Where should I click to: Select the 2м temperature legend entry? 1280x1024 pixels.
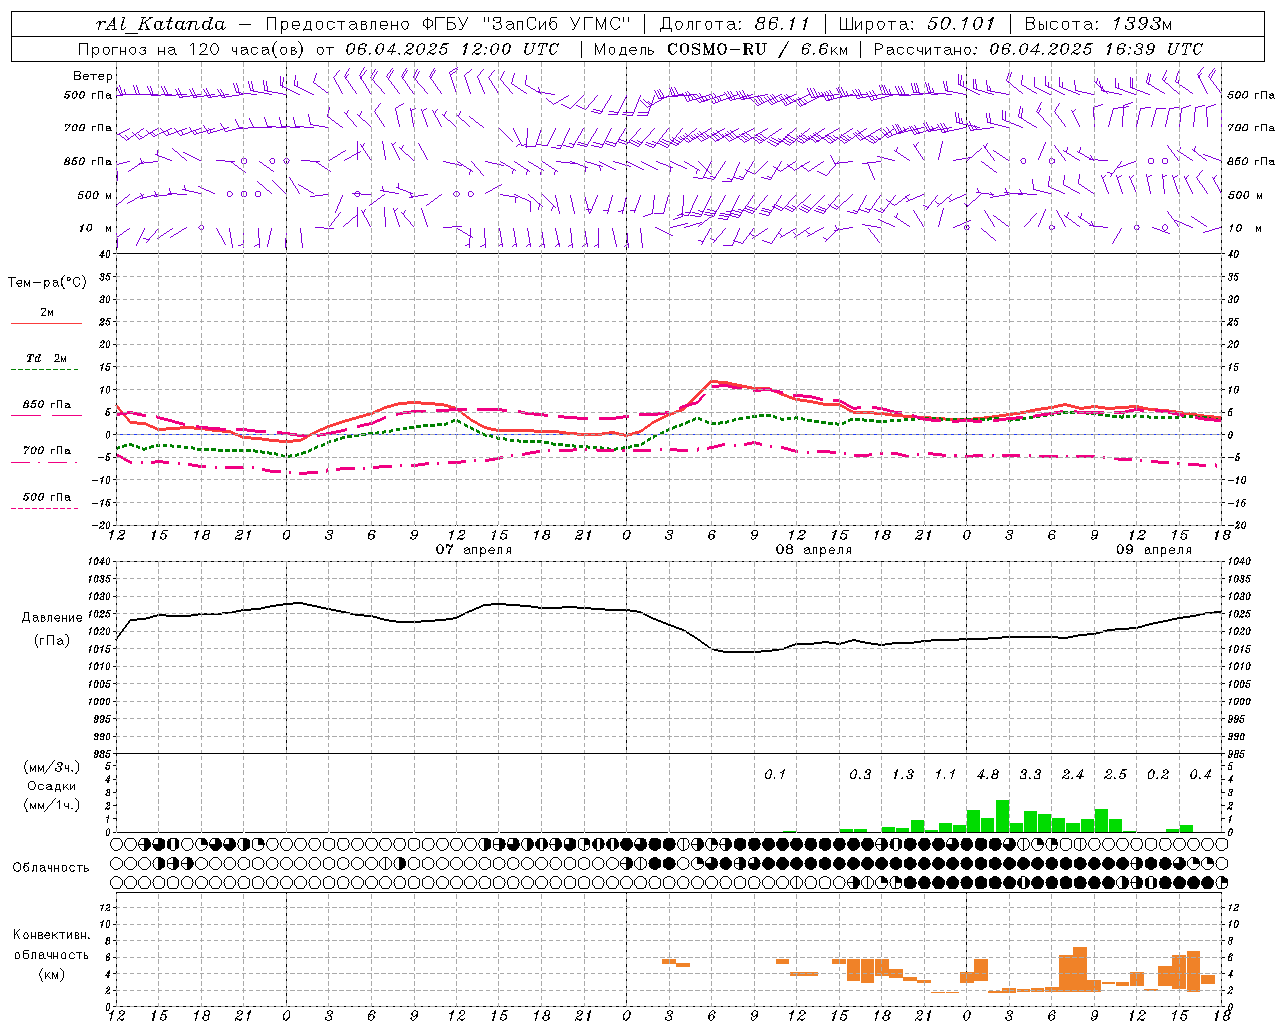(x=47, y=313)
